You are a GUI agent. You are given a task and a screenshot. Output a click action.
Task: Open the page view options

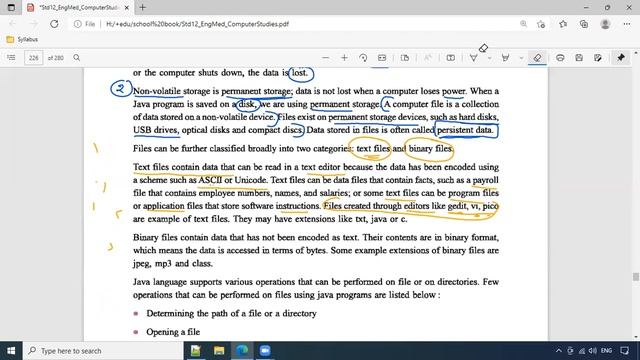point(405,58)
